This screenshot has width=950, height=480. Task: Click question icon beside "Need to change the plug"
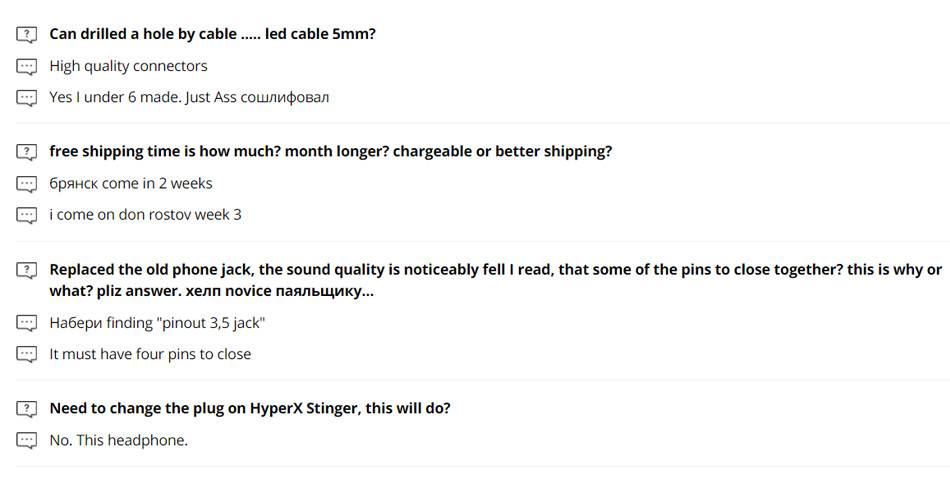pos(26,409)
